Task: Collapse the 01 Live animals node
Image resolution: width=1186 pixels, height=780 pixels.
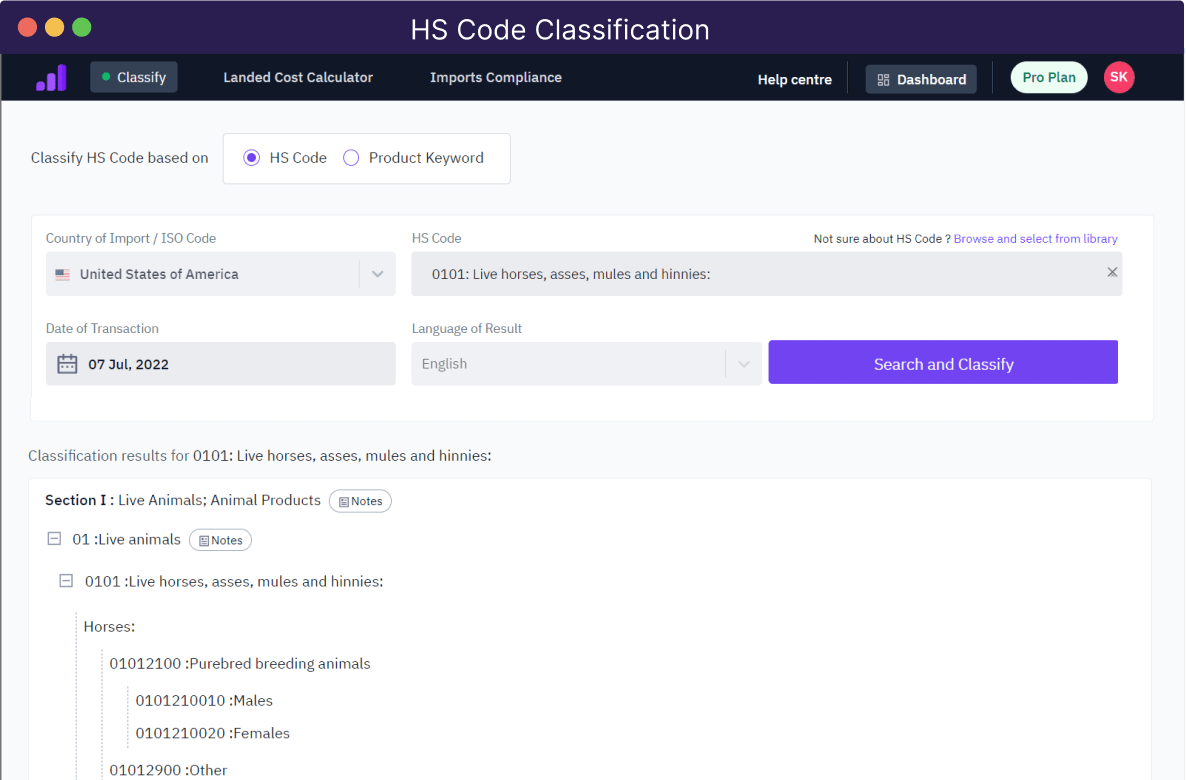Action: 54,539
